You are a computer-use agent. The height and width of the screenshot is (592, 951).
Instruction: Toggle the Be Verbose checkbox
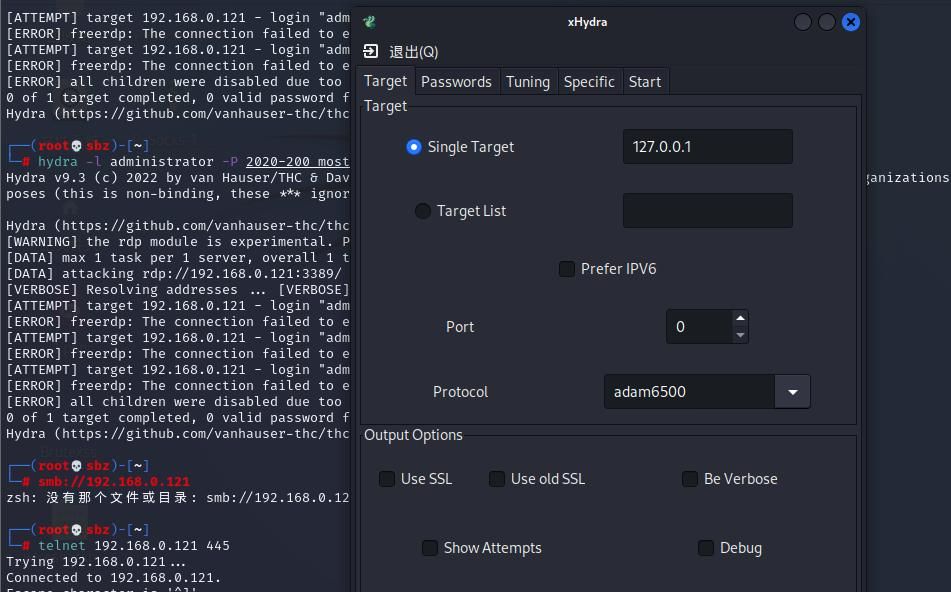pyautogui.click(x=690, y=479)
